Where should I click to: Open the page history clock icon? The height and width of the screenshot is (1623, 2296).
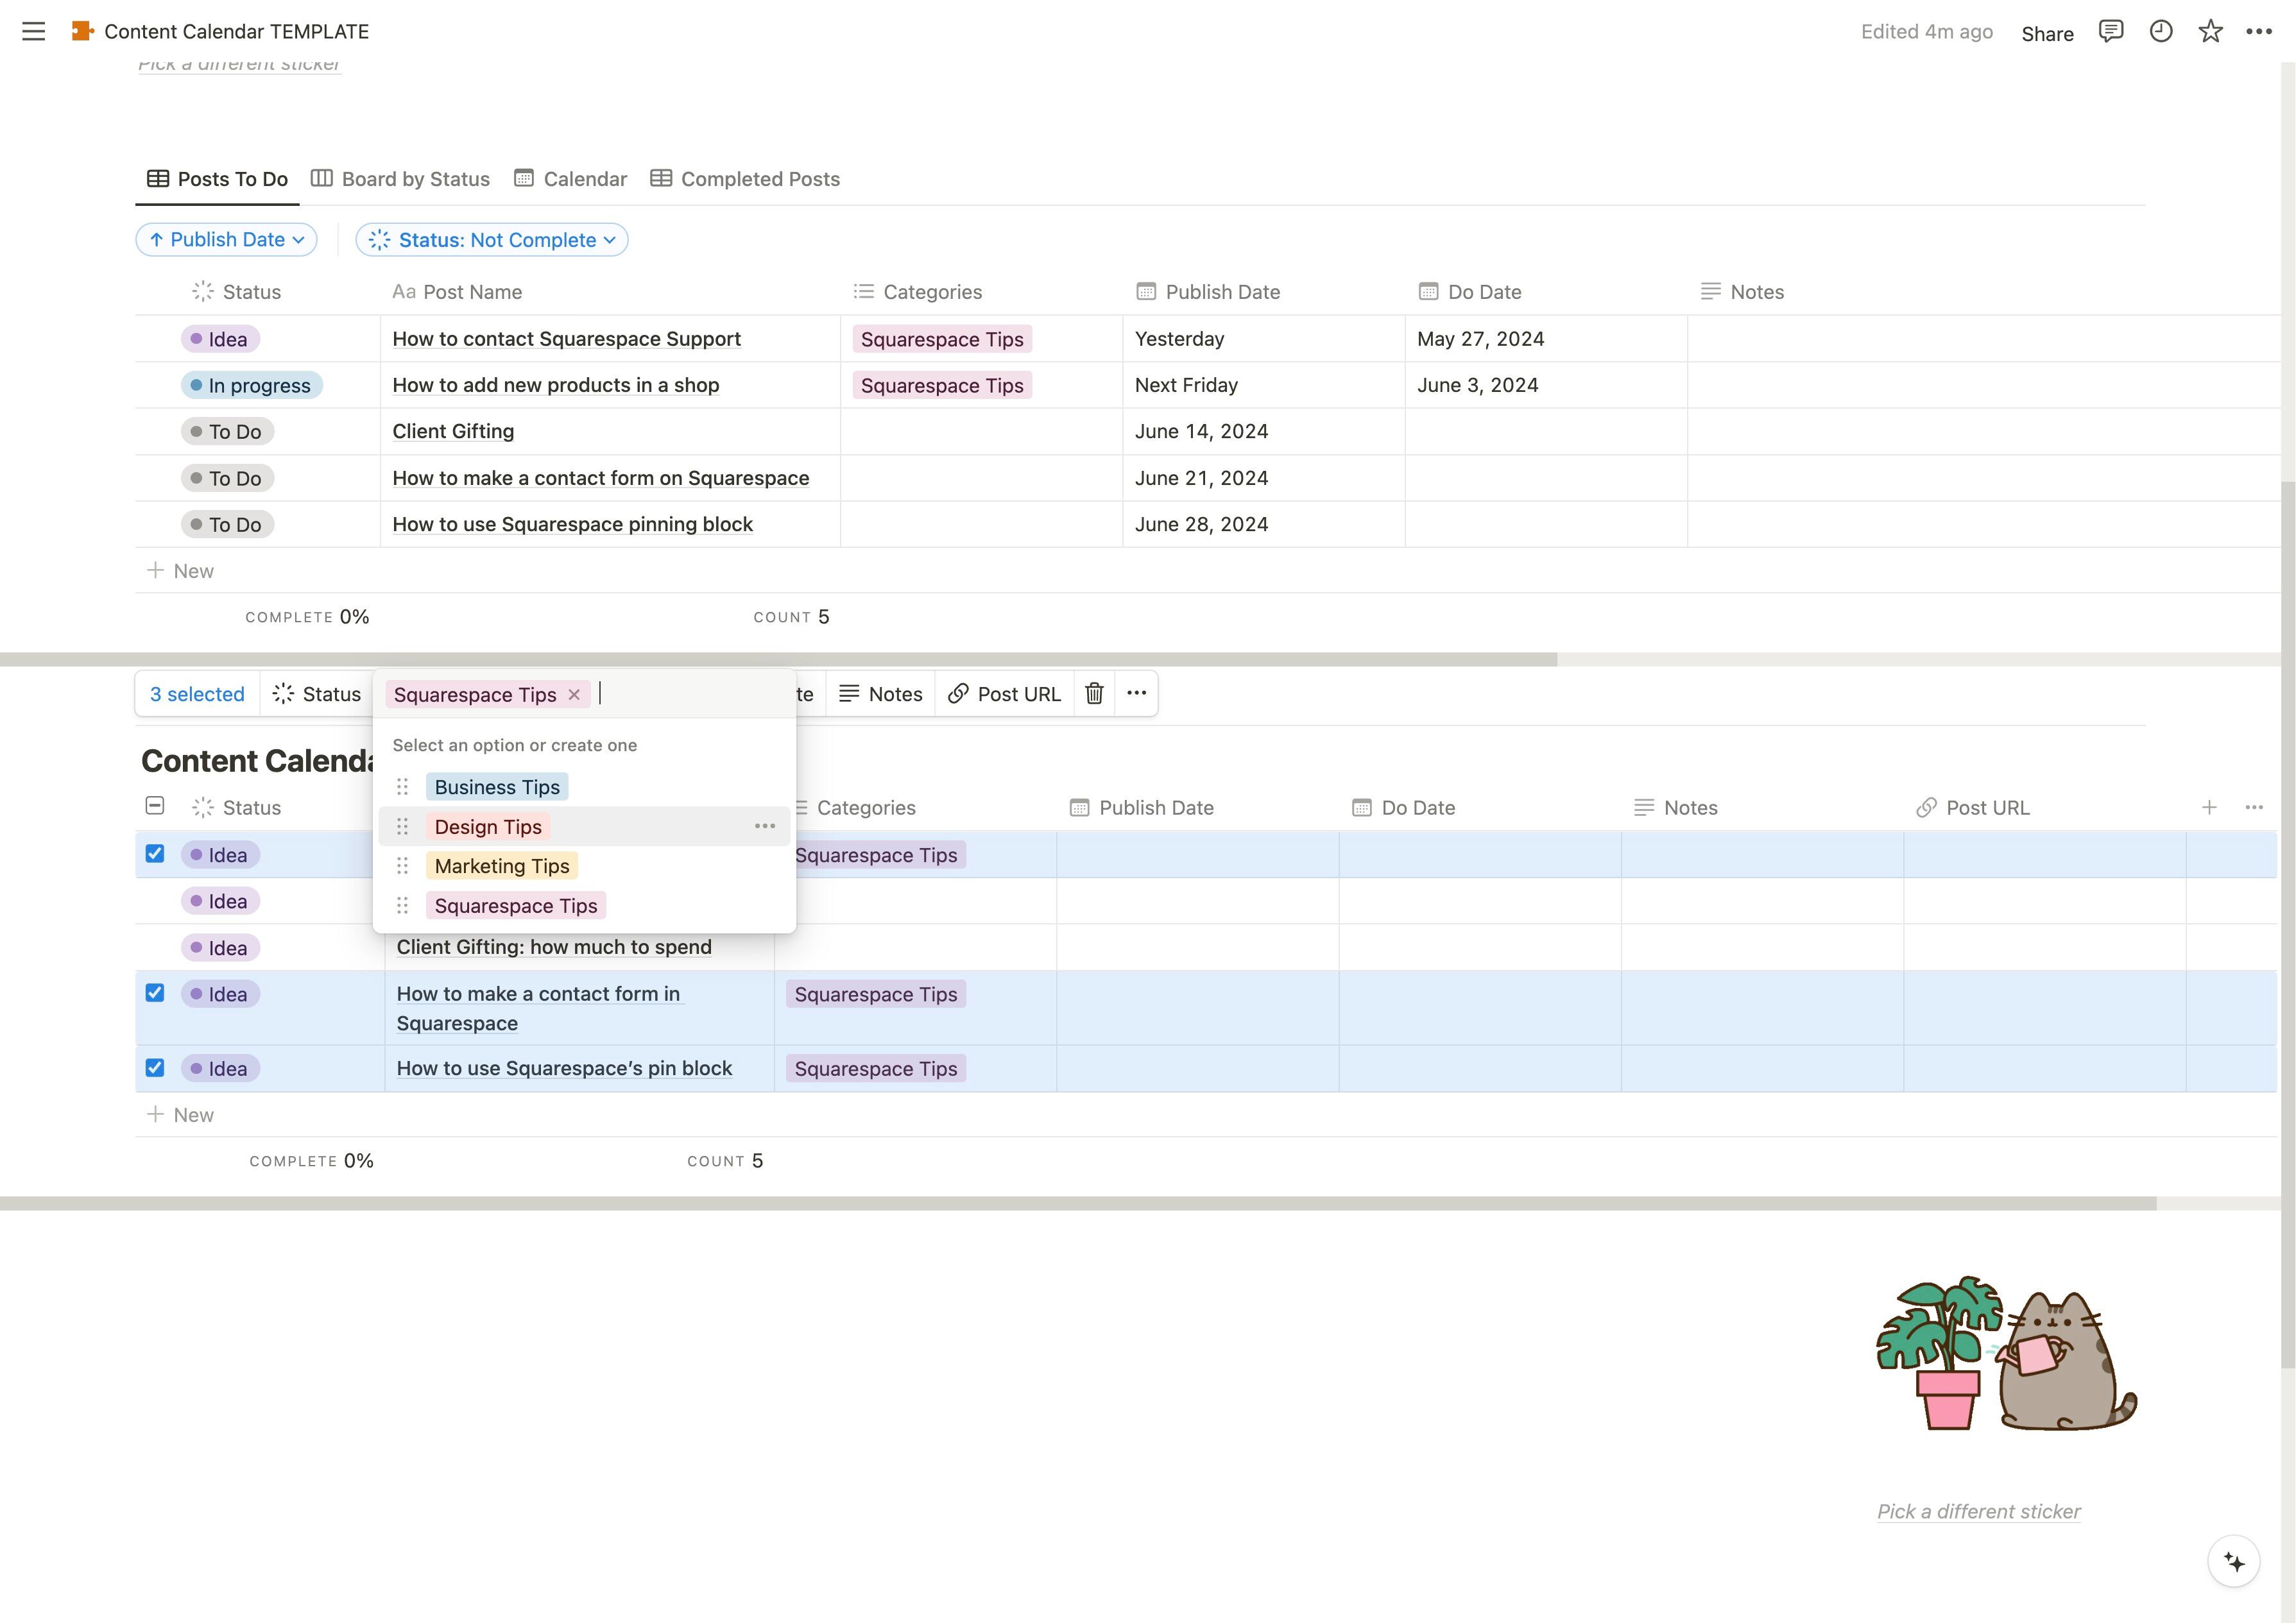click(2160, 31)
